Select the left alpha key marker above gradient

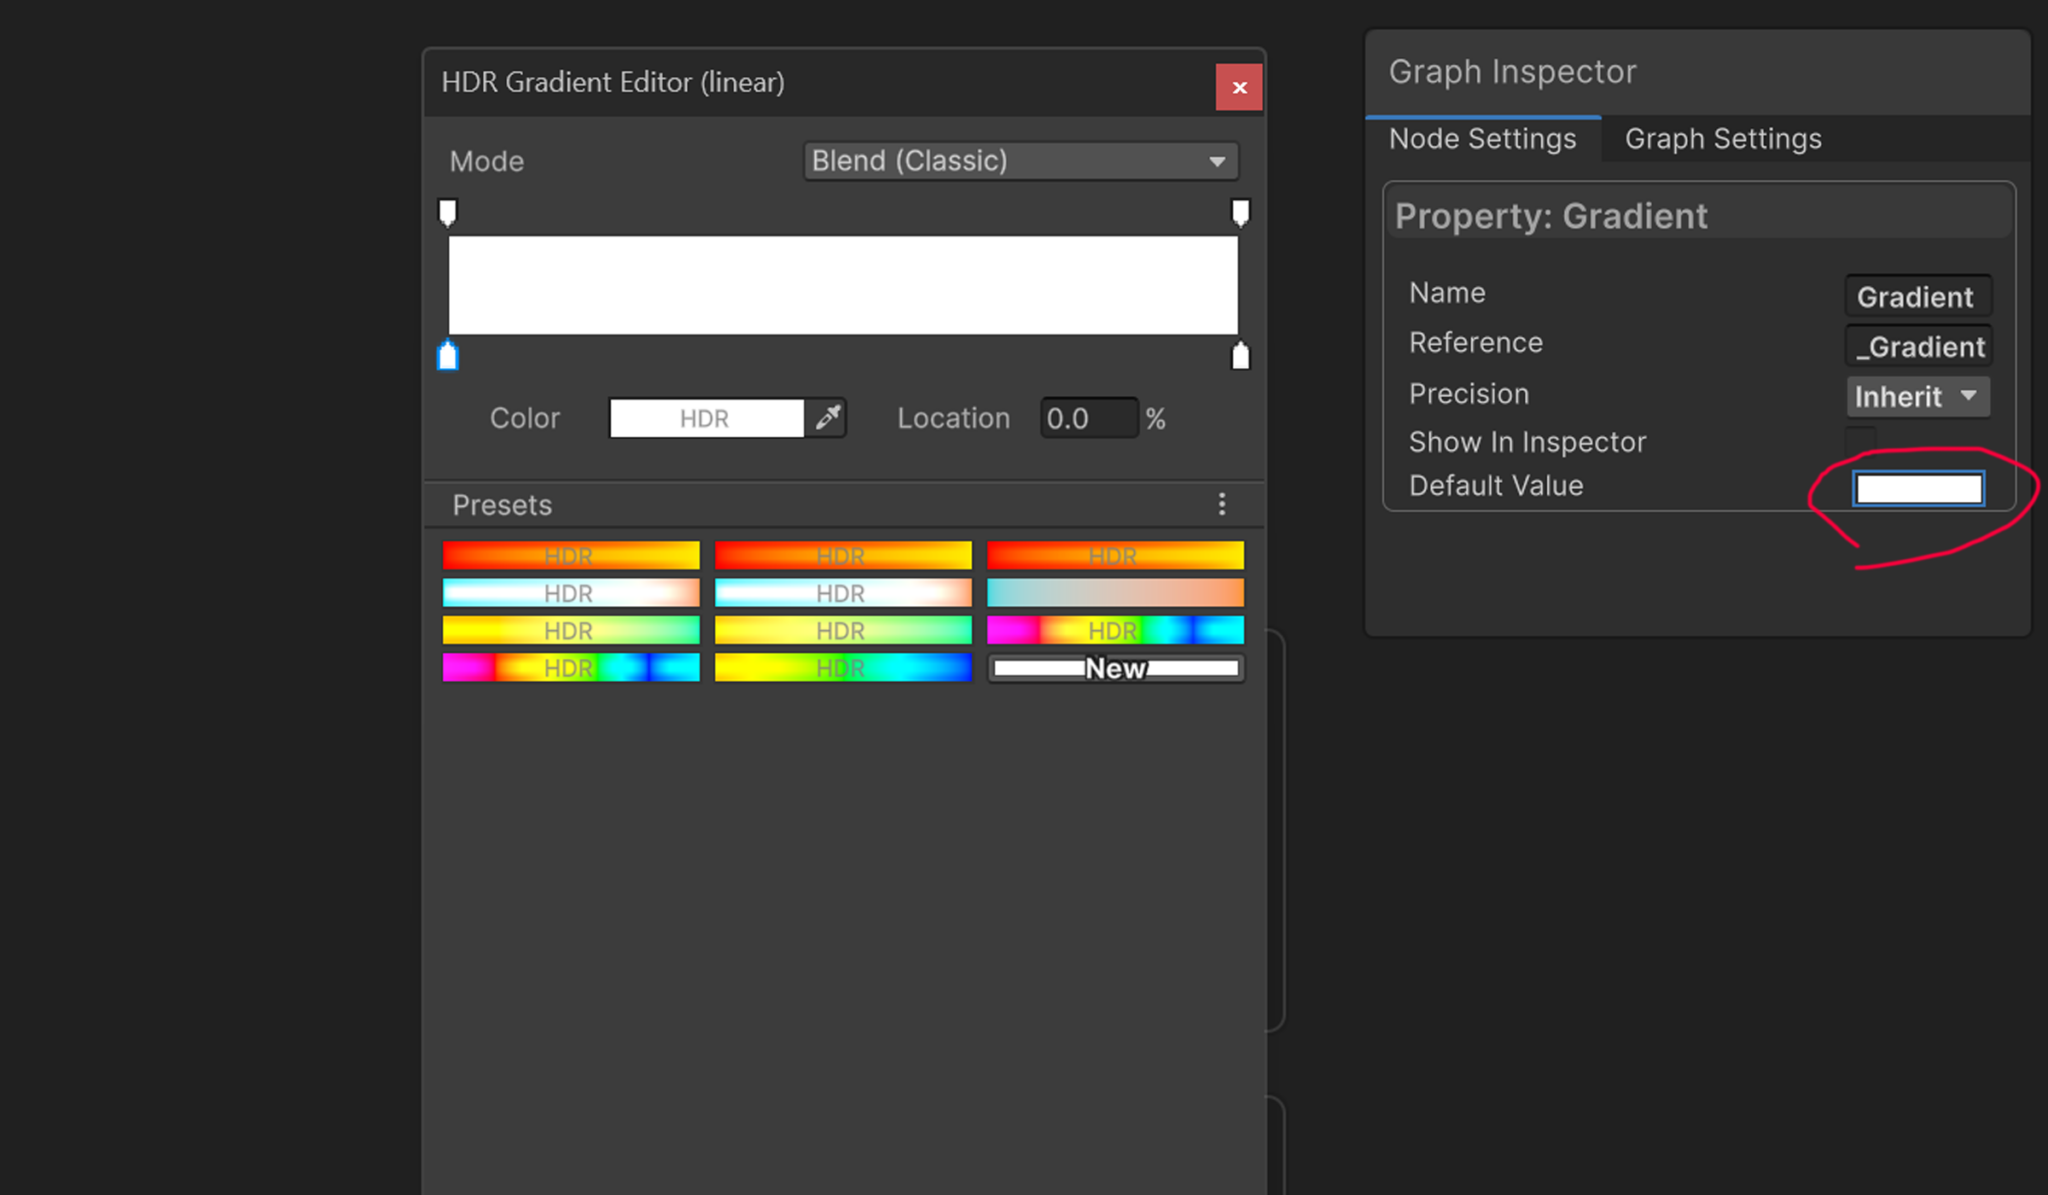point(448,212)
